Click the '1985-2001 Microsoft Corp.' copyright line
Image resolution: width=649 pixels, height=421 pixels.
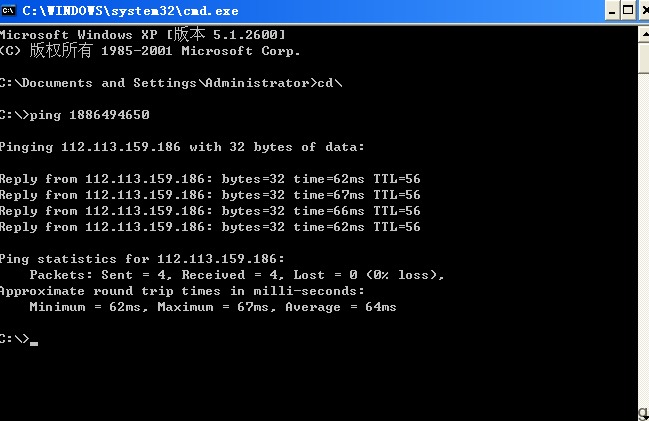click(150, 51)
